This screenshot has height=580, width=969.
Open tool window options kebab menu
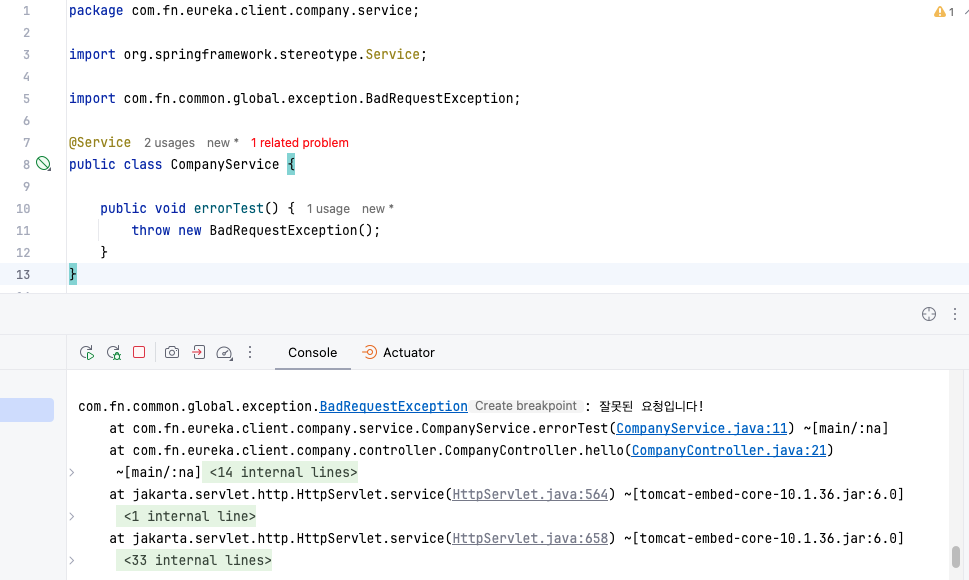tap(955, 314)
